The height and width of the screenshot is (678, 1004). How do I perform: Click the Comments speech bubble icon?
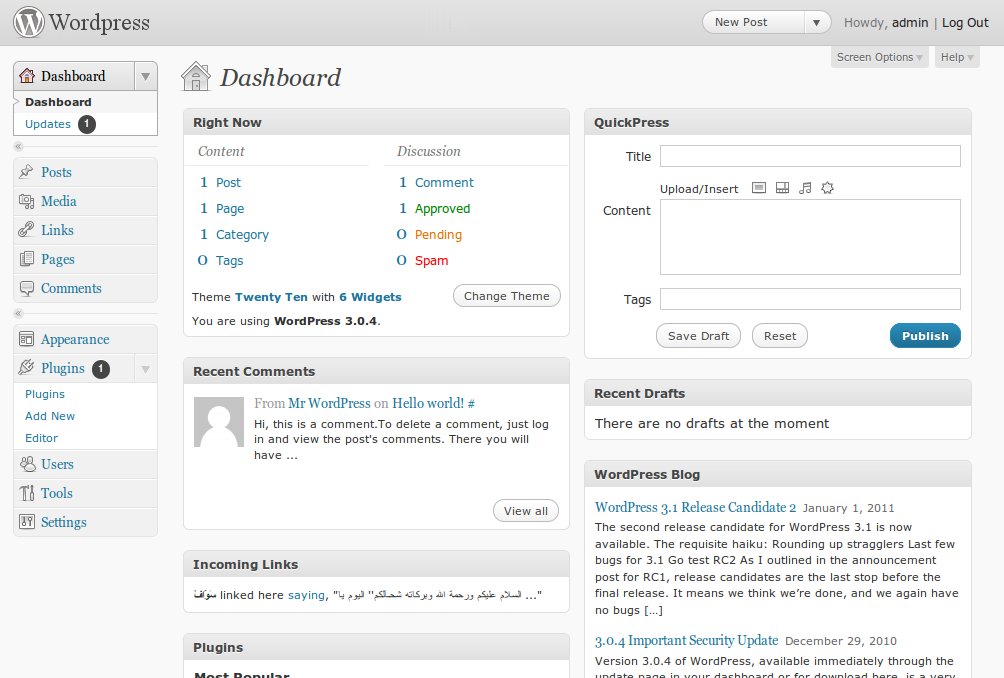click(x=26, y=288)
